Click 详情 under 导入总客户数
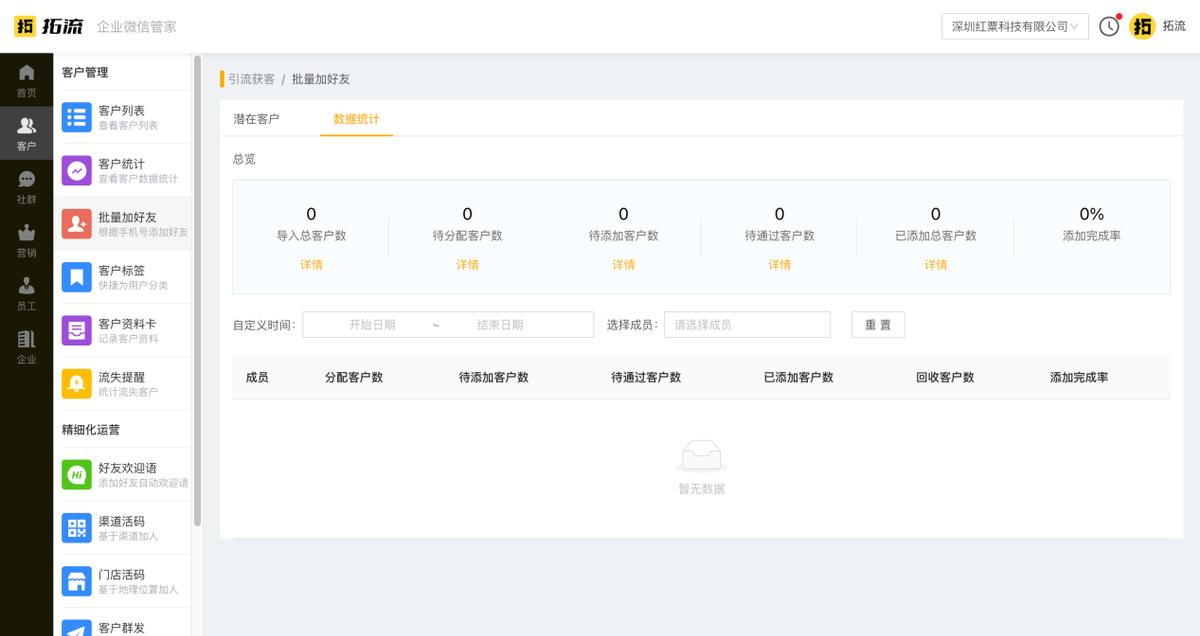Viewport: 1200px width, 636px height. click(310, 264)
